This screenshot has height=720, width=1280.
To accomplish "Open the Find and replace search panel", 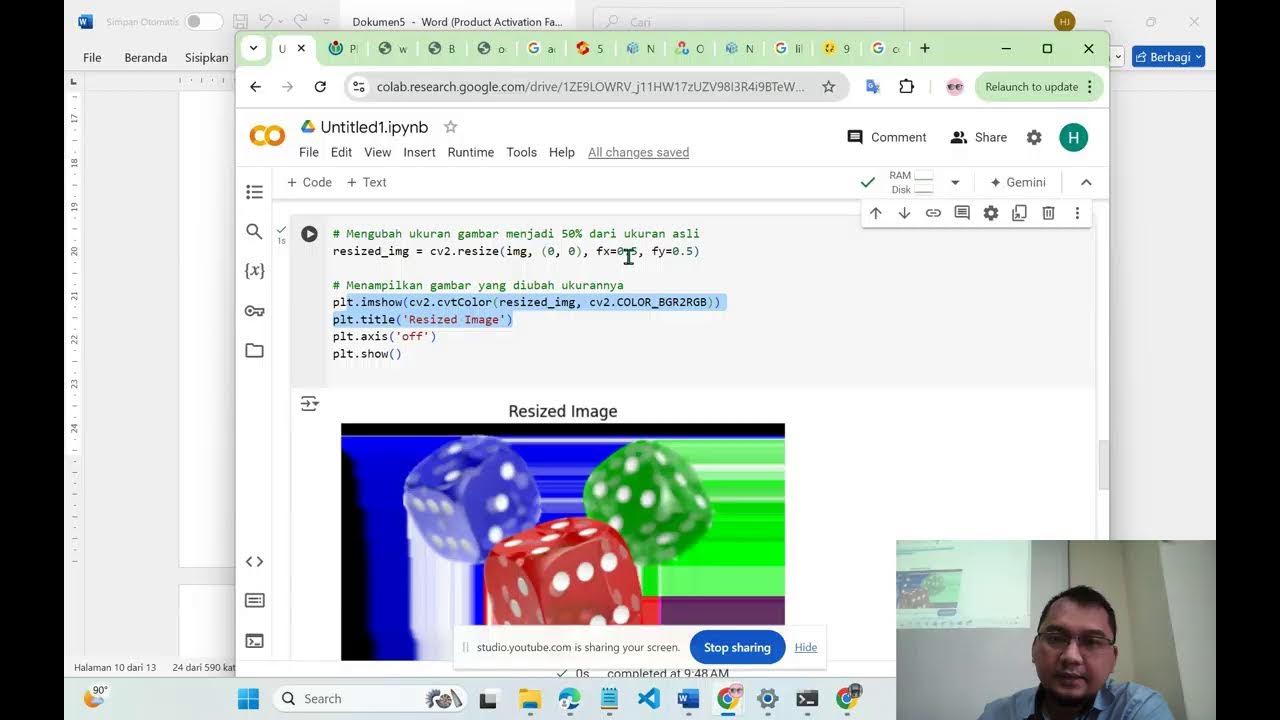I will pyautogui.click(x=254, y=232).
